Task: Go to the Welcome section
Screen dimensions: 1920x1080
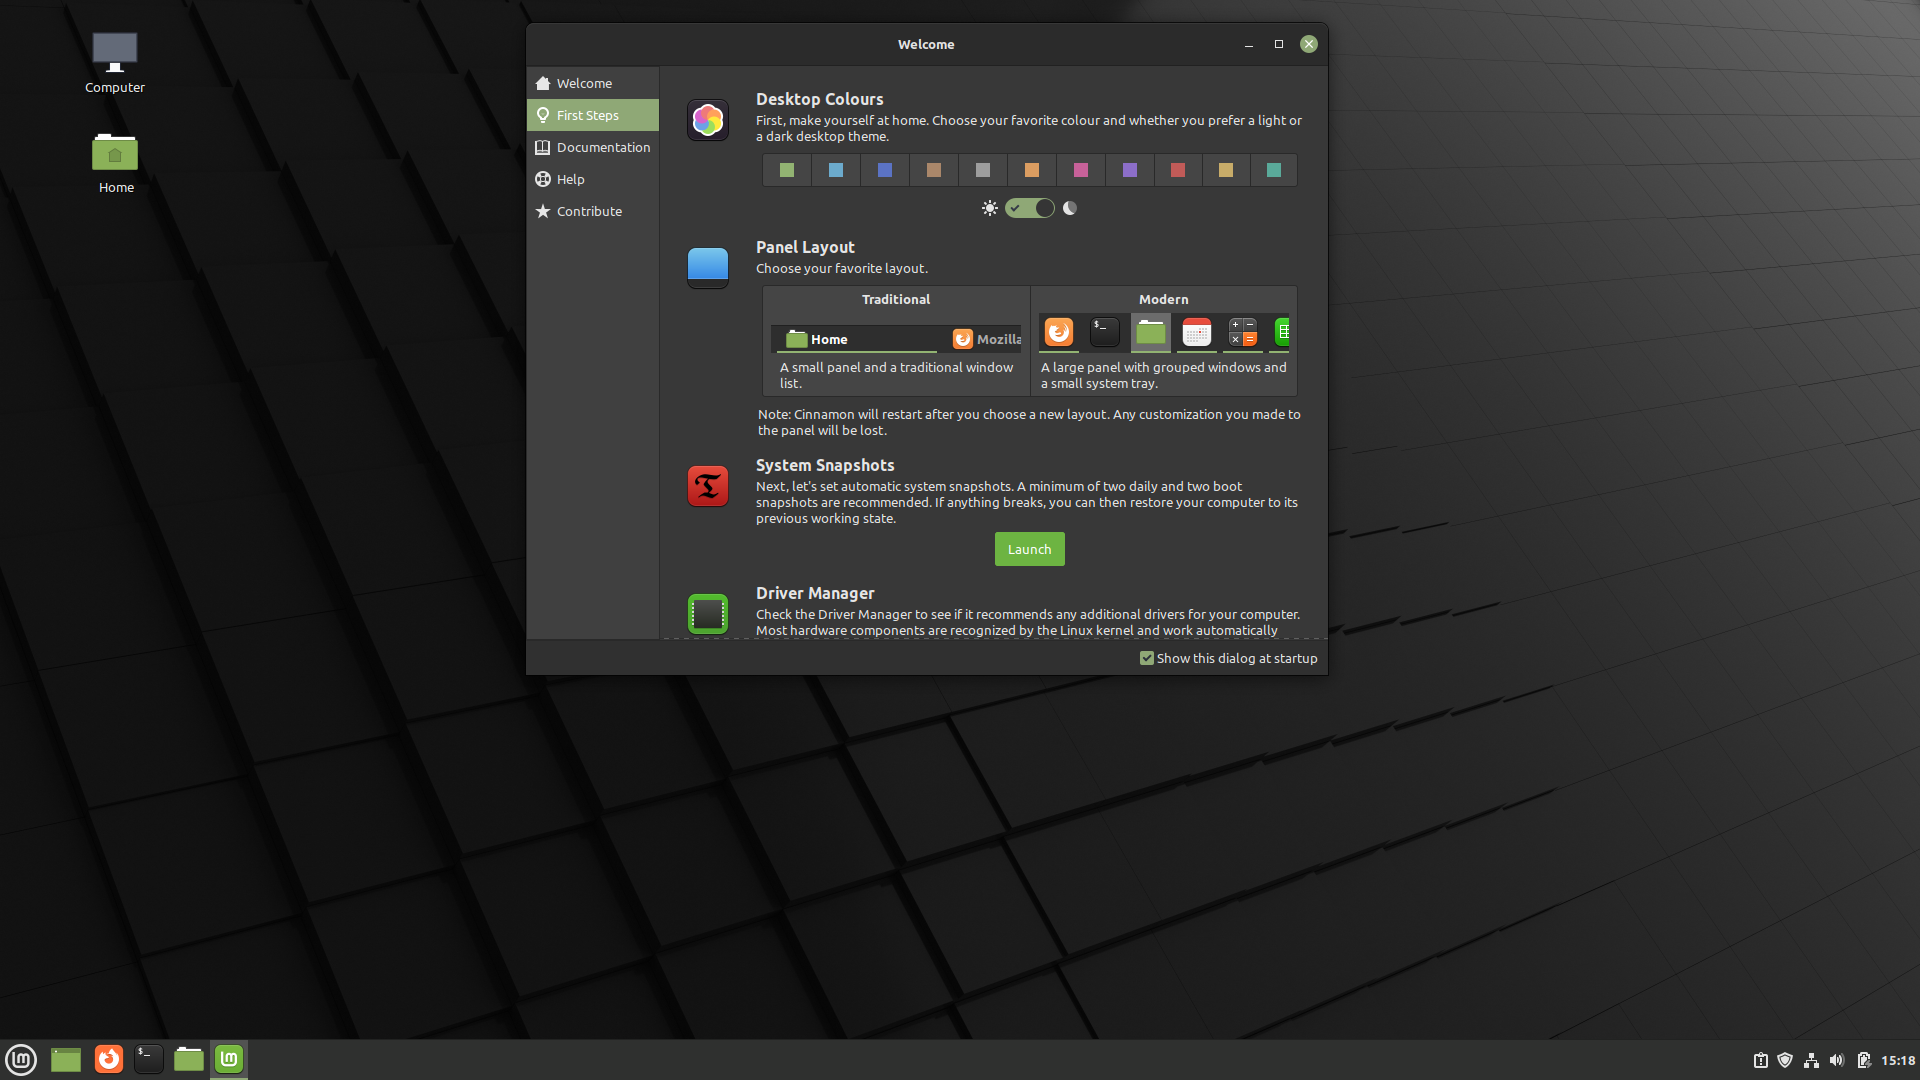Action: pyautogui.click(x=593, y=83)
